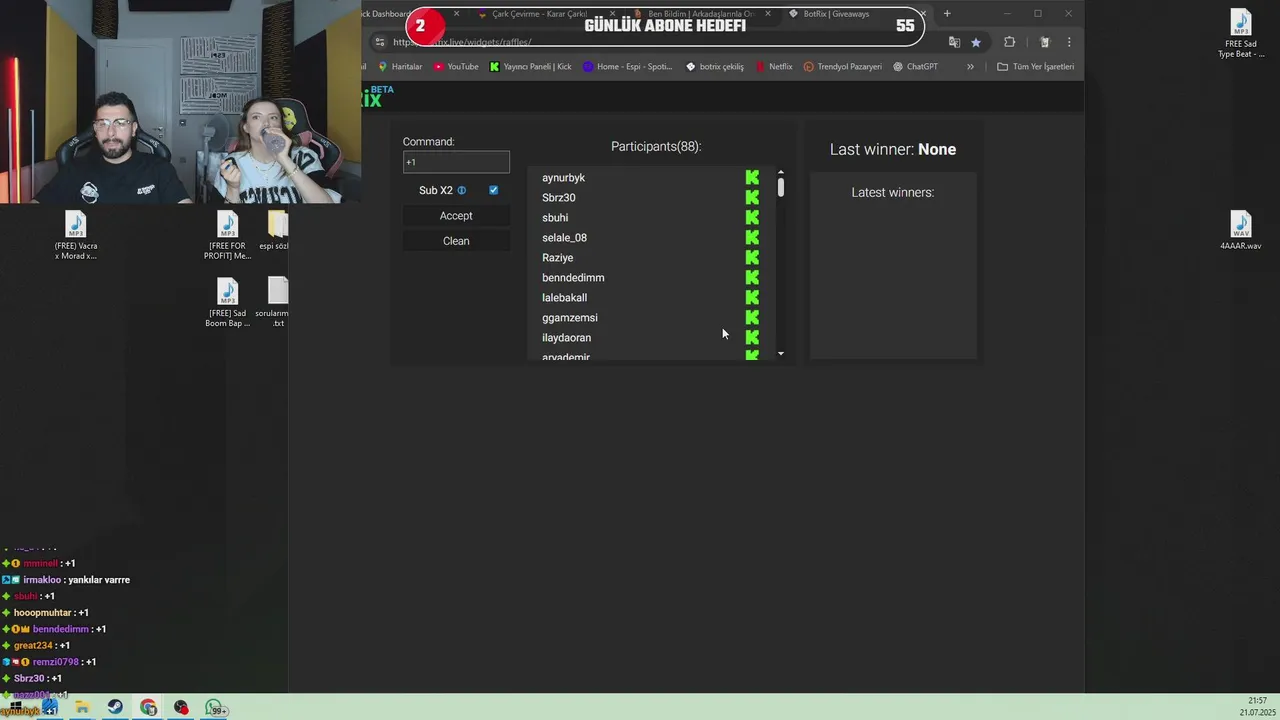This screenshot has height=720, width=1280.
Task: Select participant Sbrz30 in the list
Action: [558, 198]
